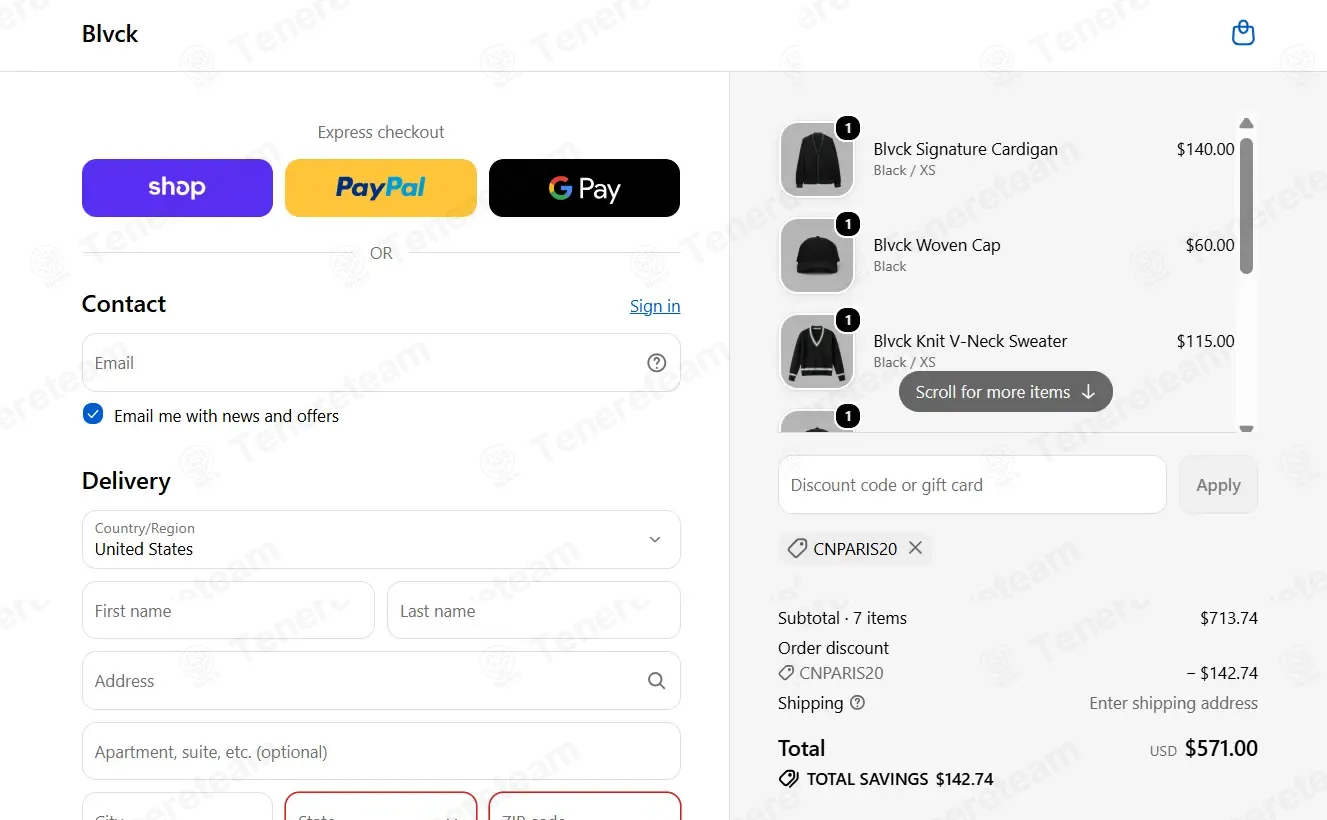
Task: Toggle Email me with news and offers
Action: 93,414
